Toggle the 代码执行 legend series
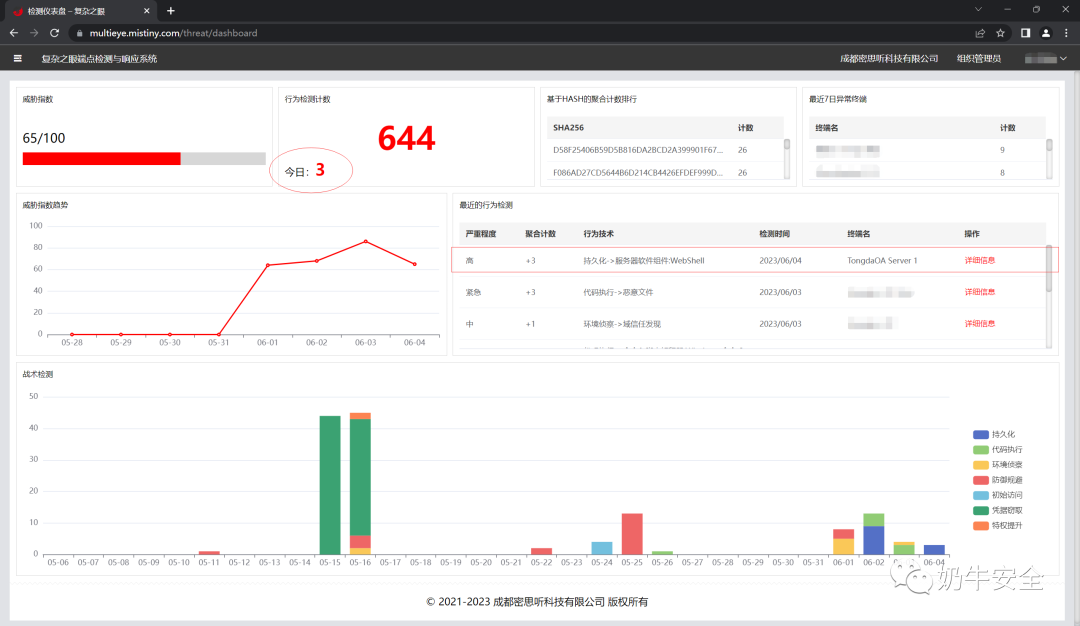Screen dimensions: 1080x626 997,450
